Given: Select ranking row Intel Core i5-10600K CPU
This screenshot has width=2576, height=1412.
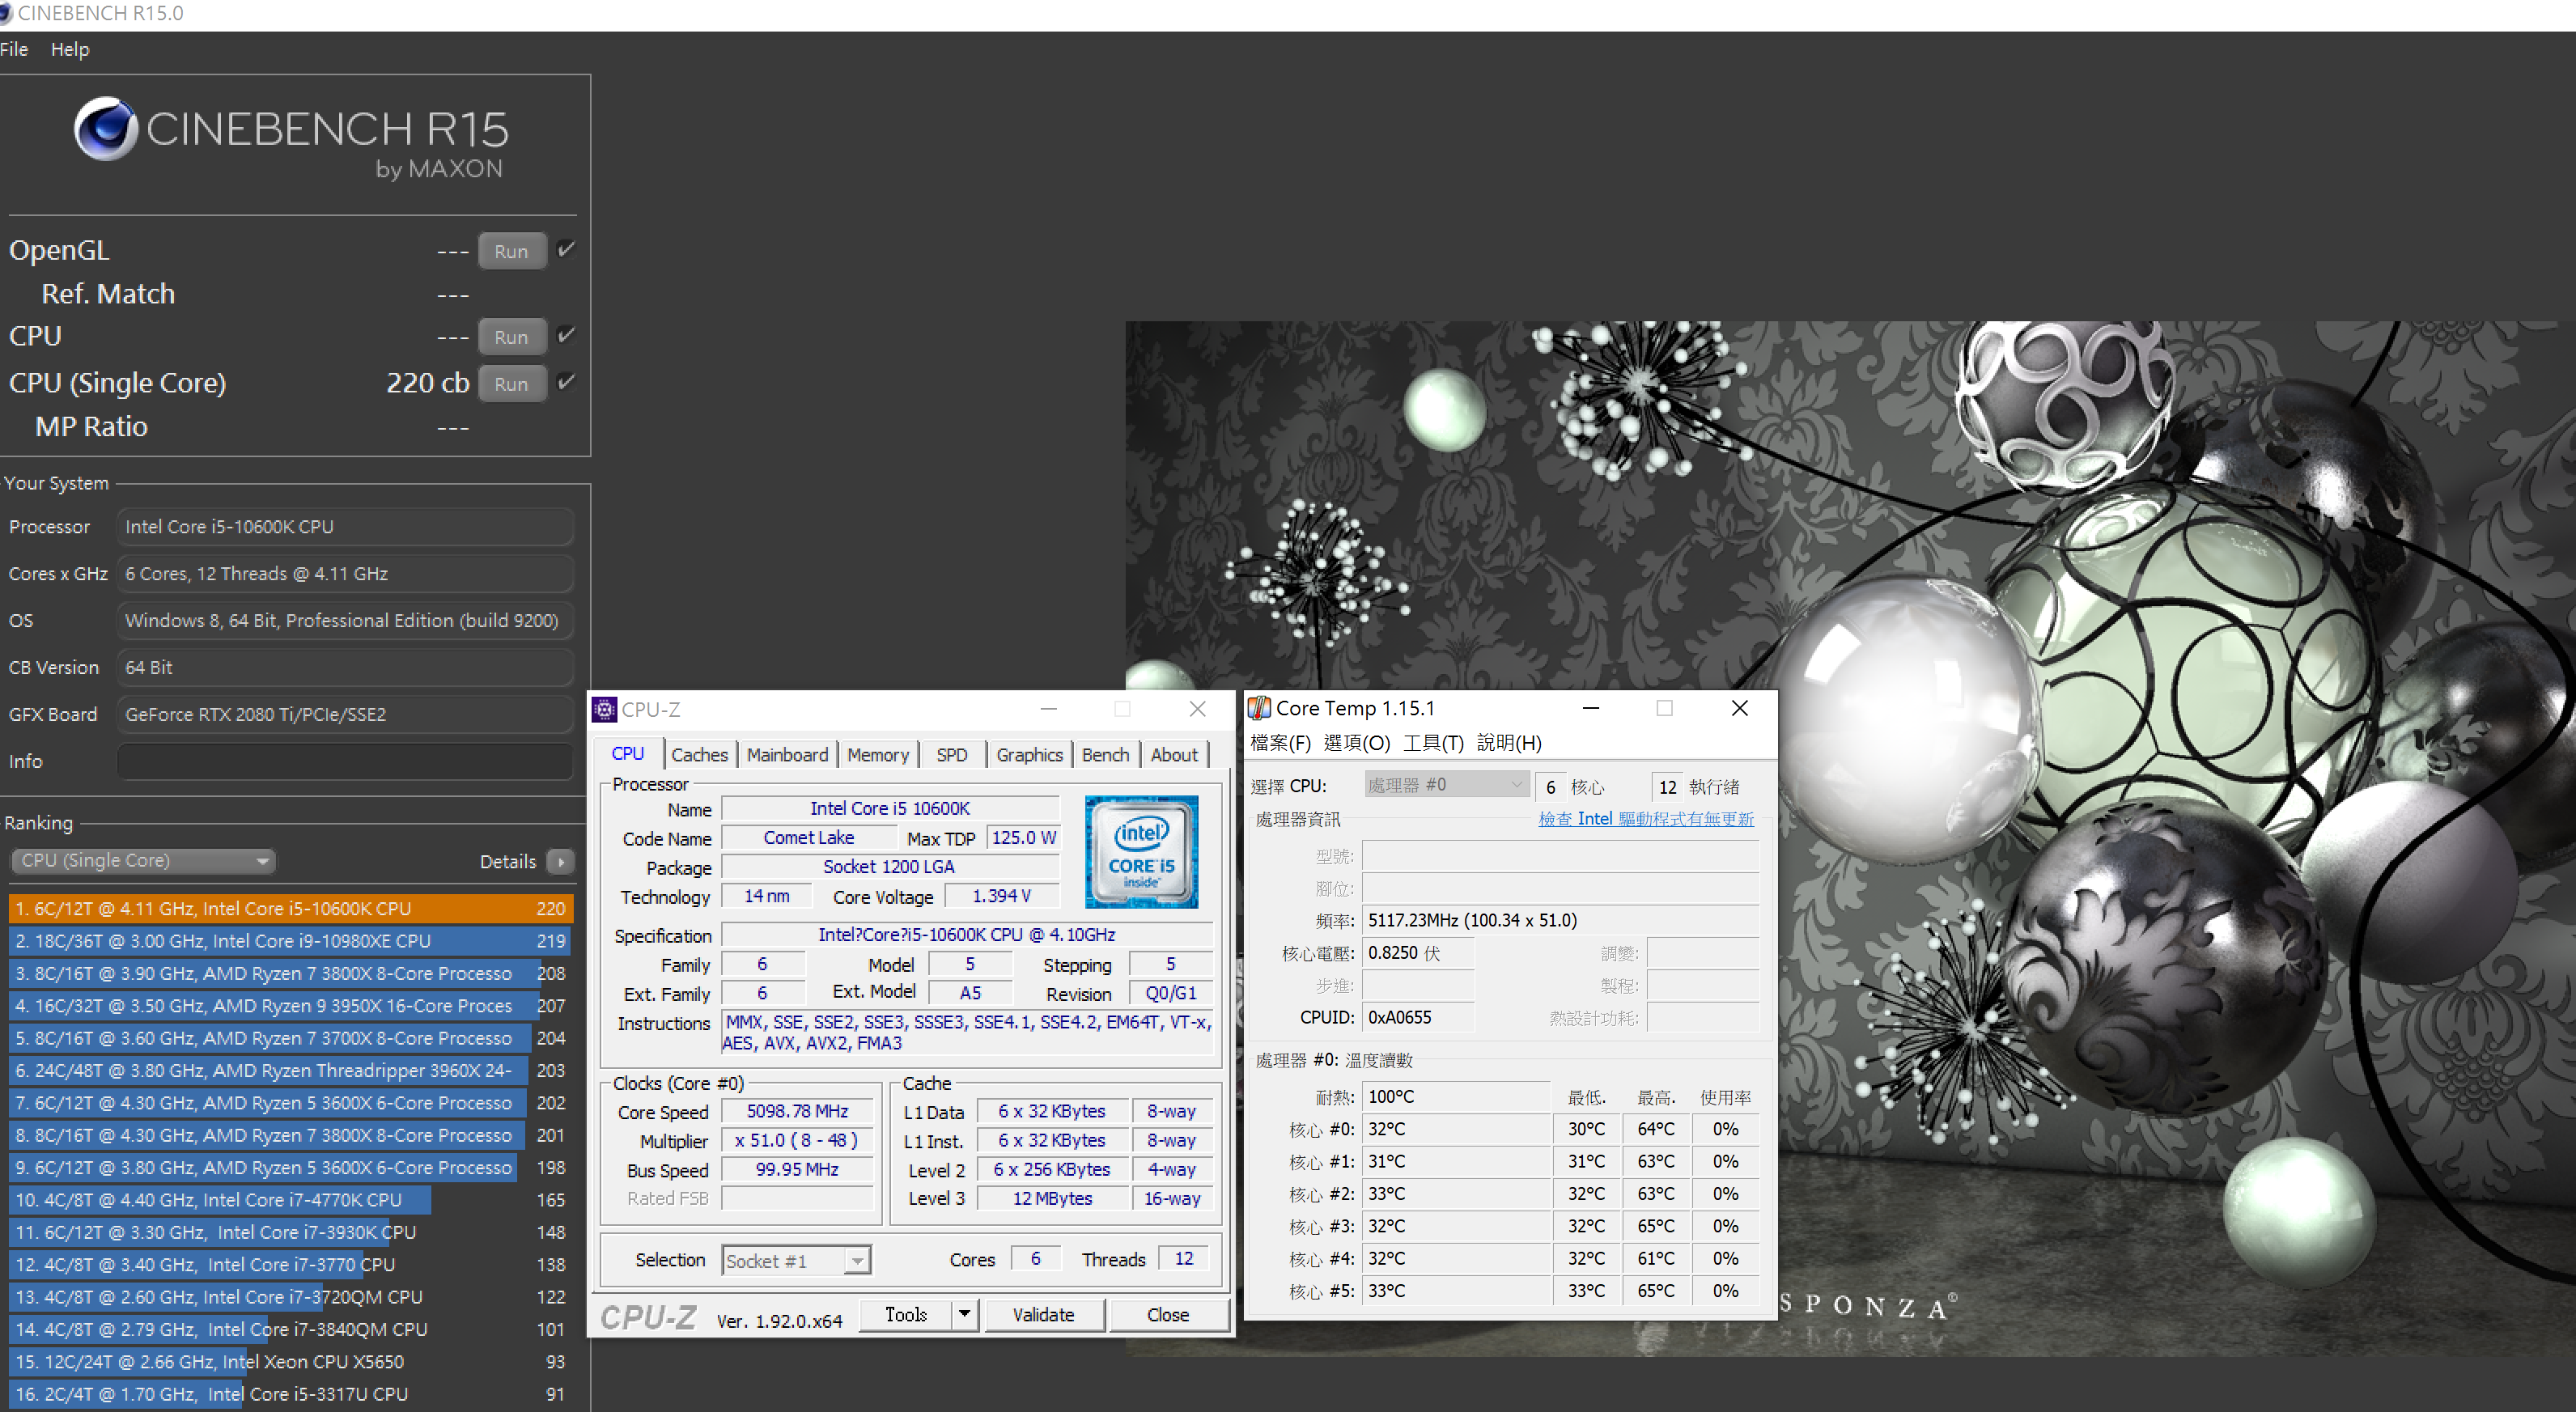Looking at the screenshot, I should coord(291,908).
